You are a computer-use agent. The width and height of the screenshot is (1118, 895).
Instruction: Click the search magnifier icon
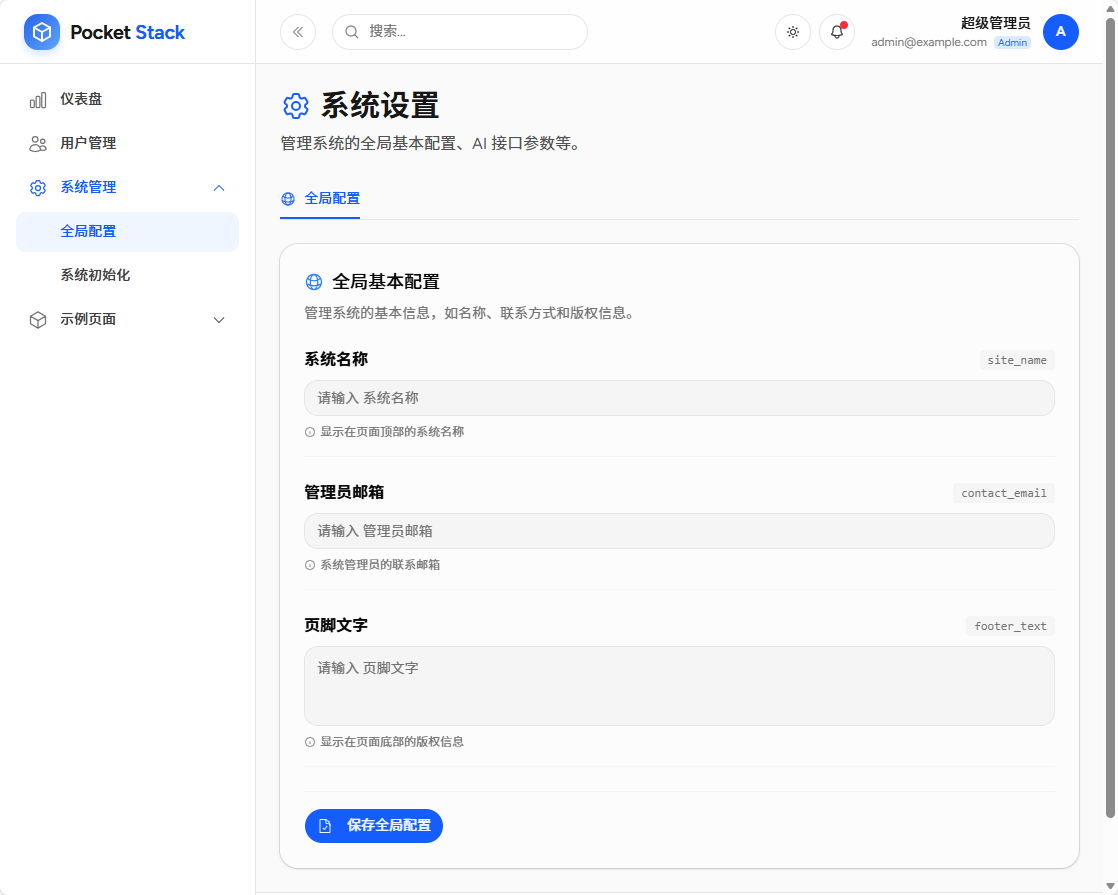(351, 32)
